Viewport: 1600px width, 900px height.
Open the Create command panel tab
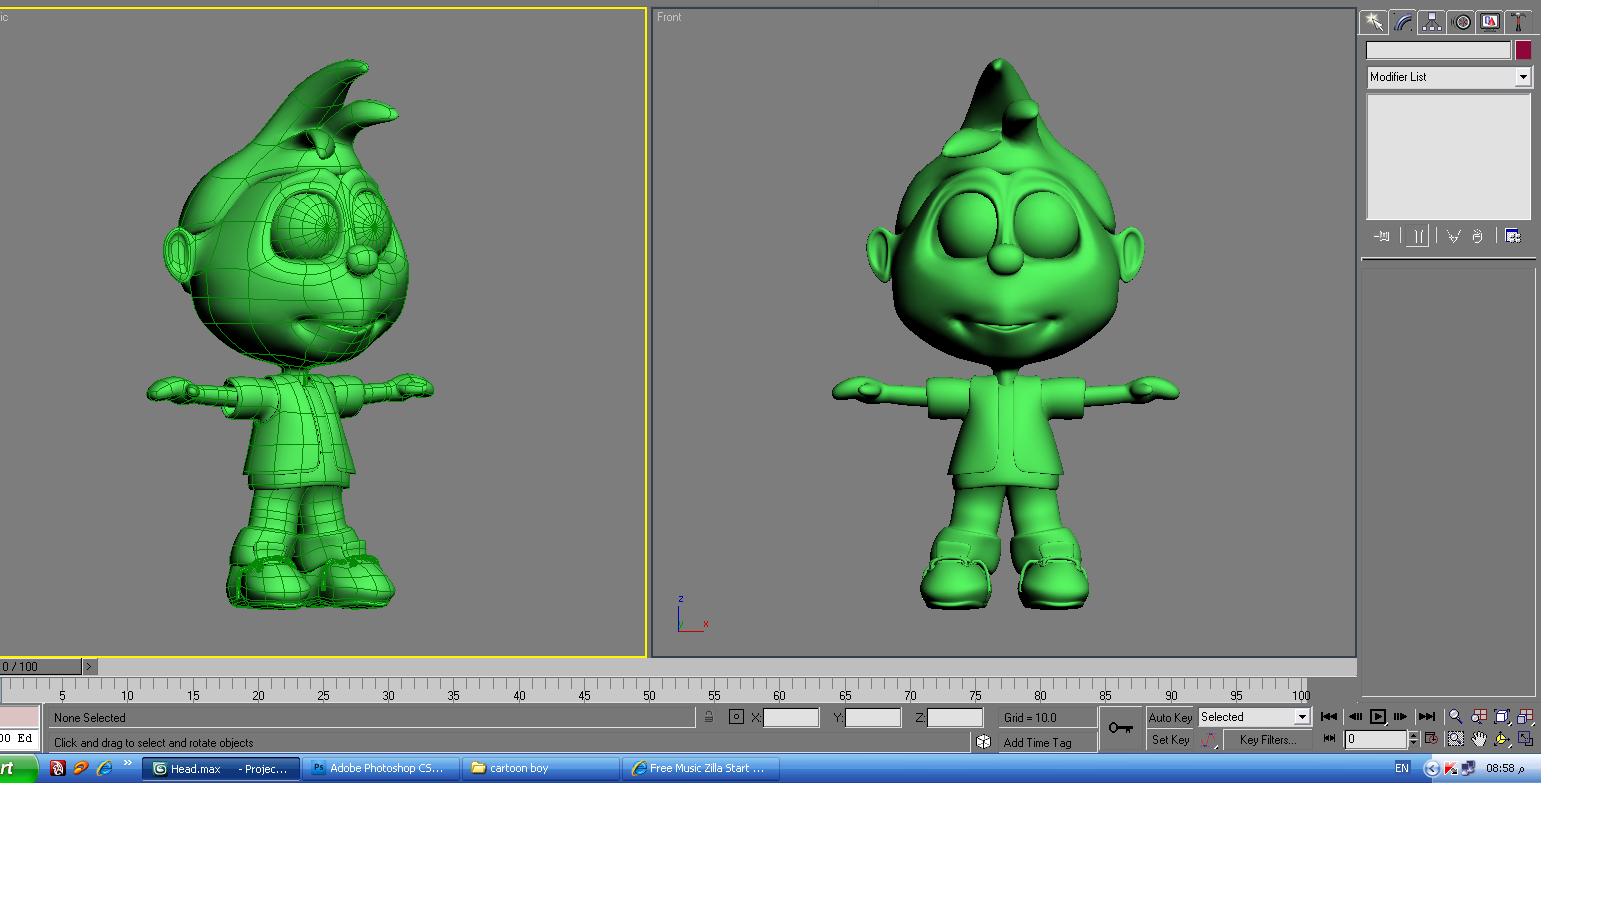(x=1374, y=22)
